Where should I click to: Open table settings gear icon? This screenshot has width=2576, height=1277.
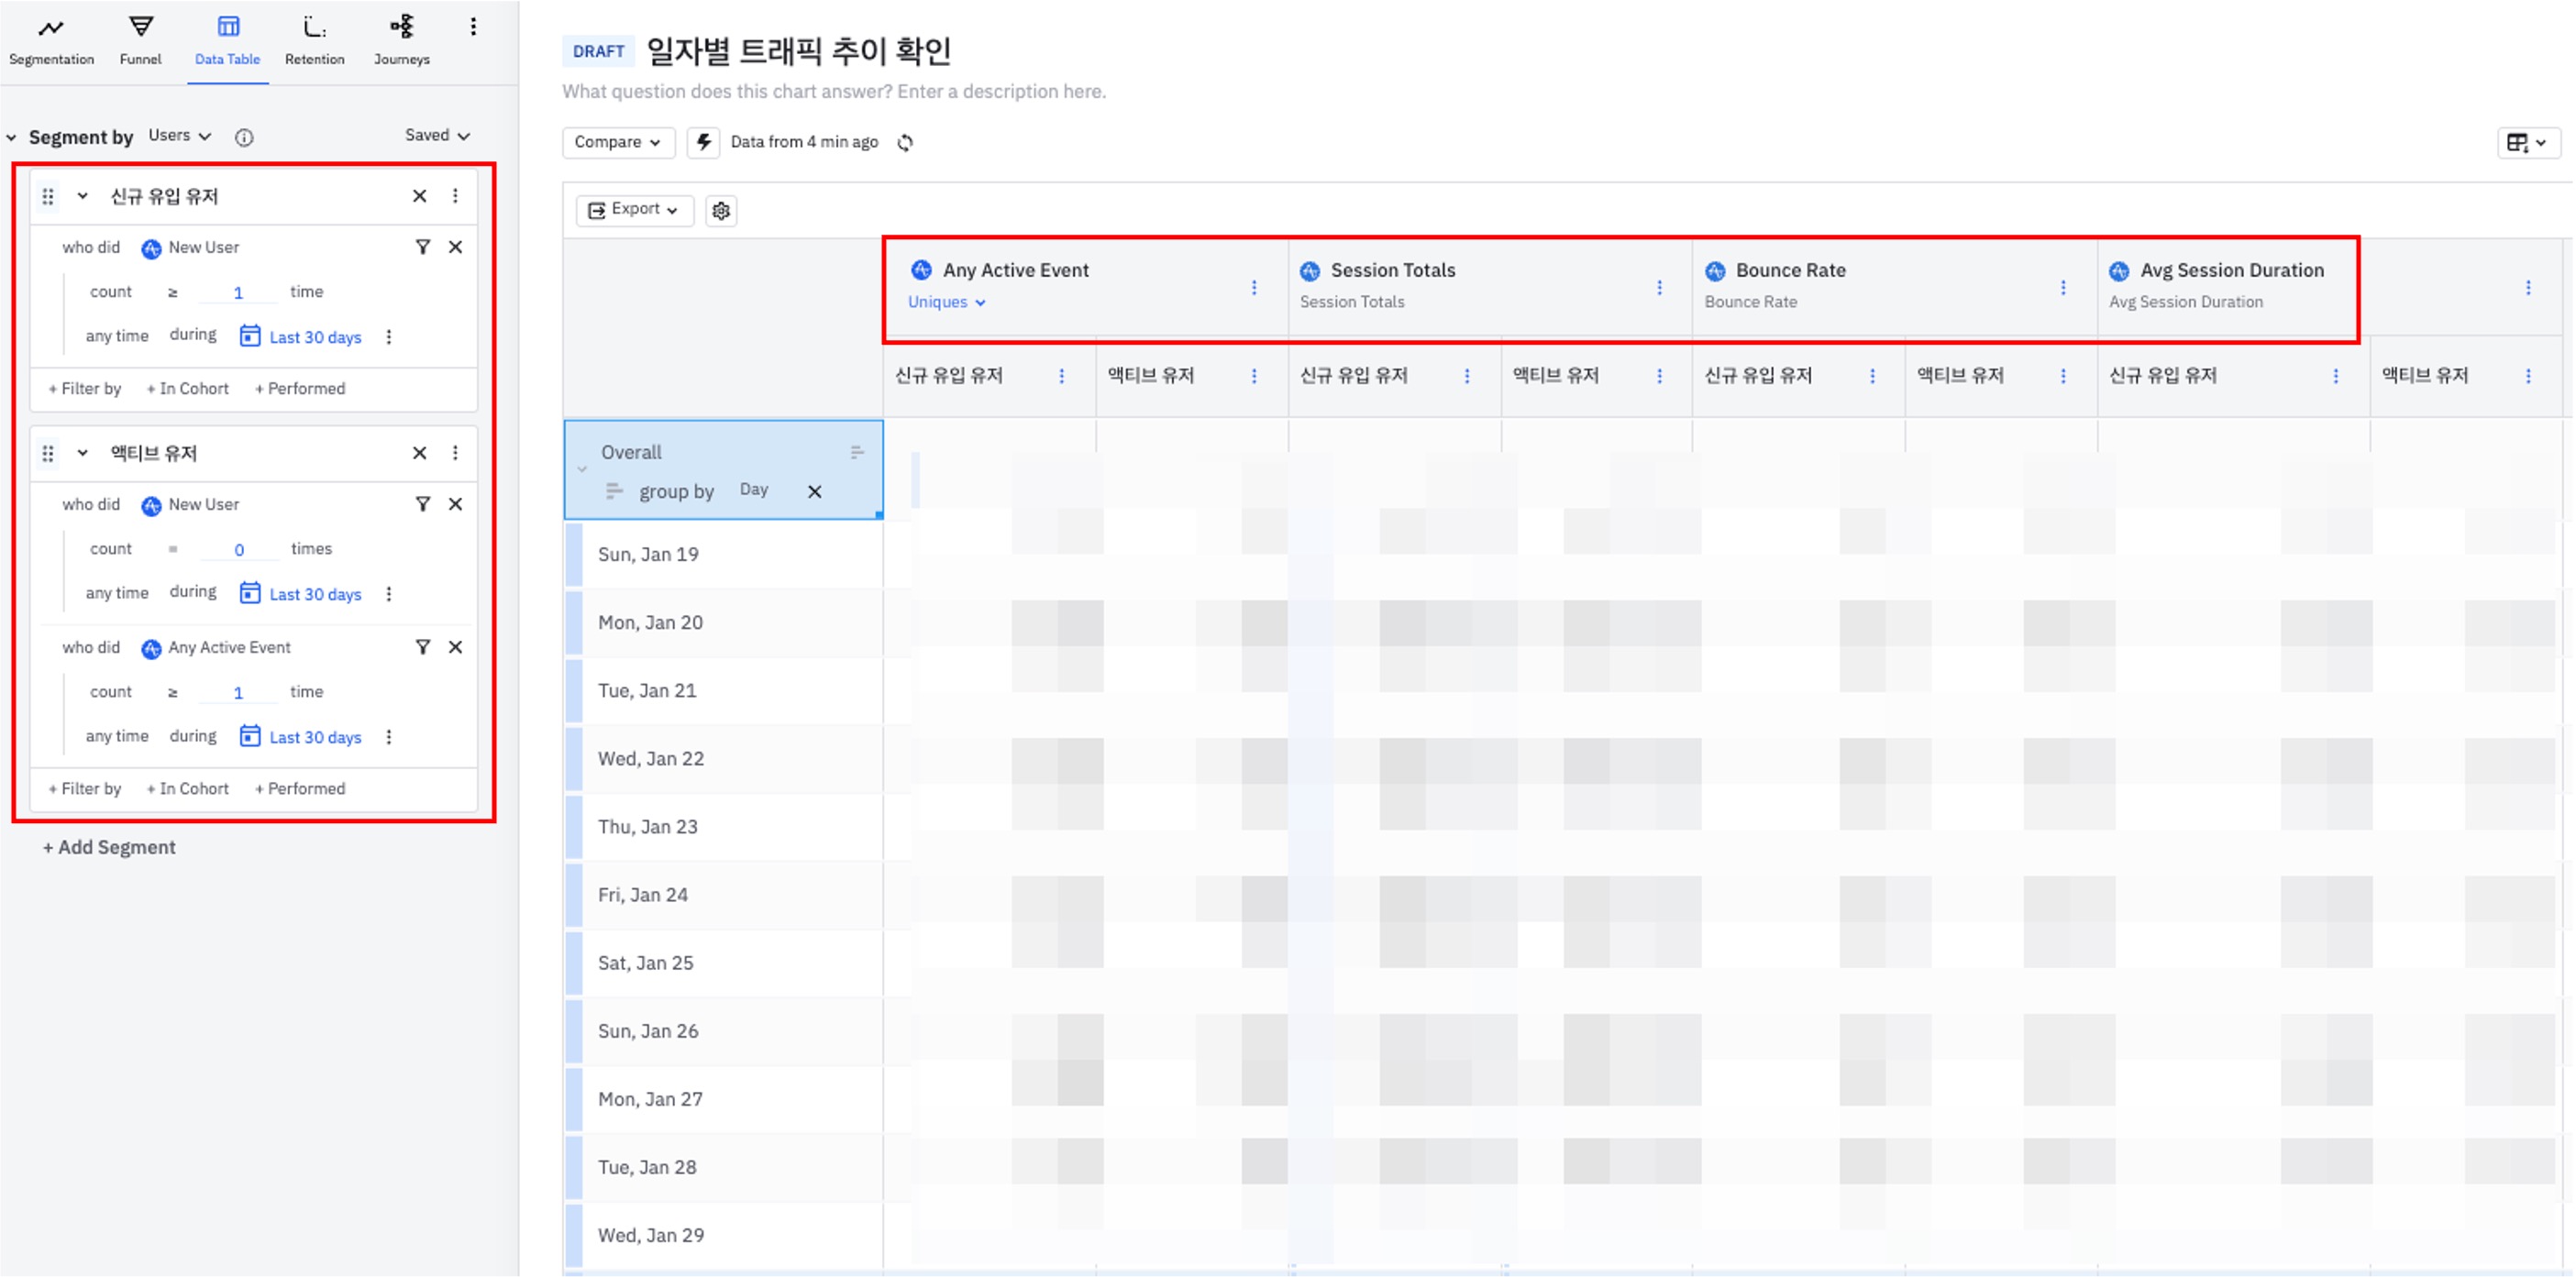coord(721,210)
